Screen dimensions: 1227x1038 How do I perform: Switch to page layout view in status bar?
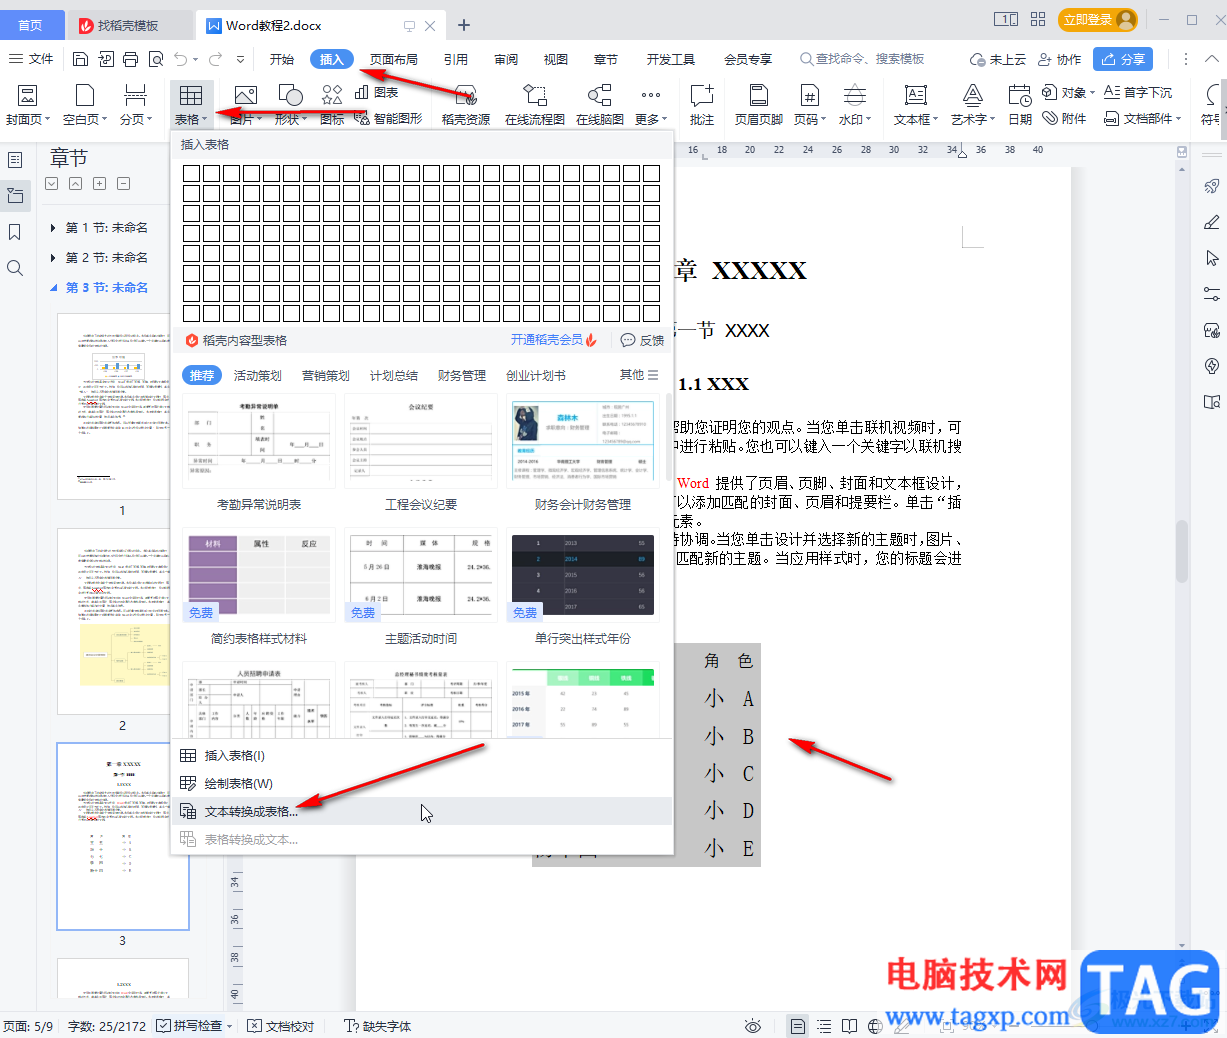[797, 1026]
